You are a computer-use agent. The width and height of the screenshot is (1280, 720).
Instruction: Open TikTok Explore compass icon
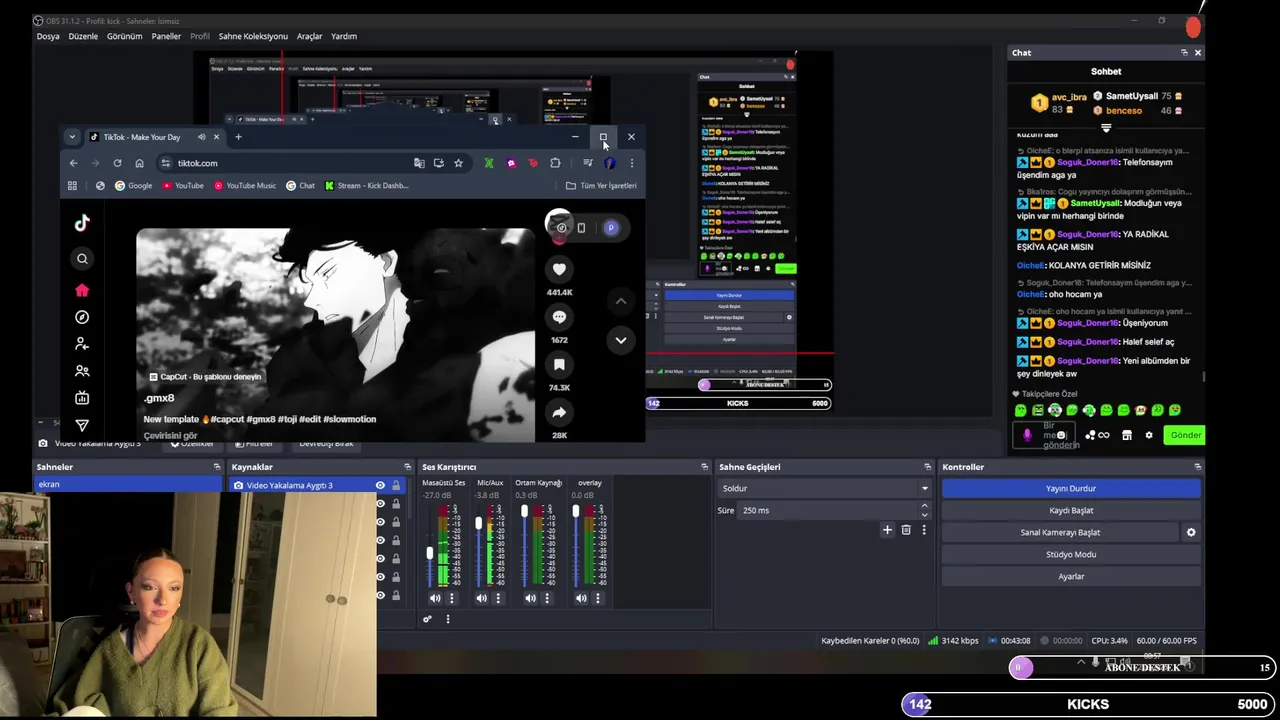point(82,317)
